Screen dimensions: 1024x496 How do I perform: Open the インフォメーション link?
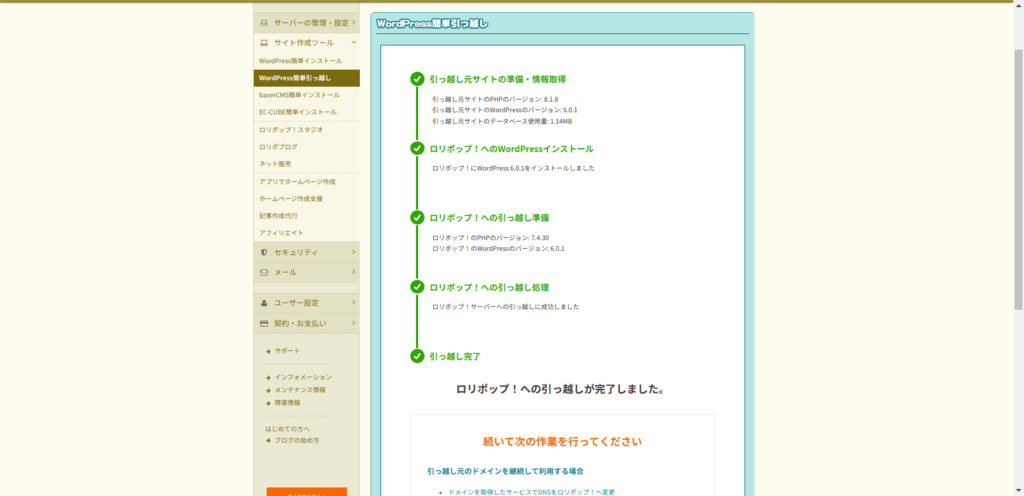tap(303, 377)
